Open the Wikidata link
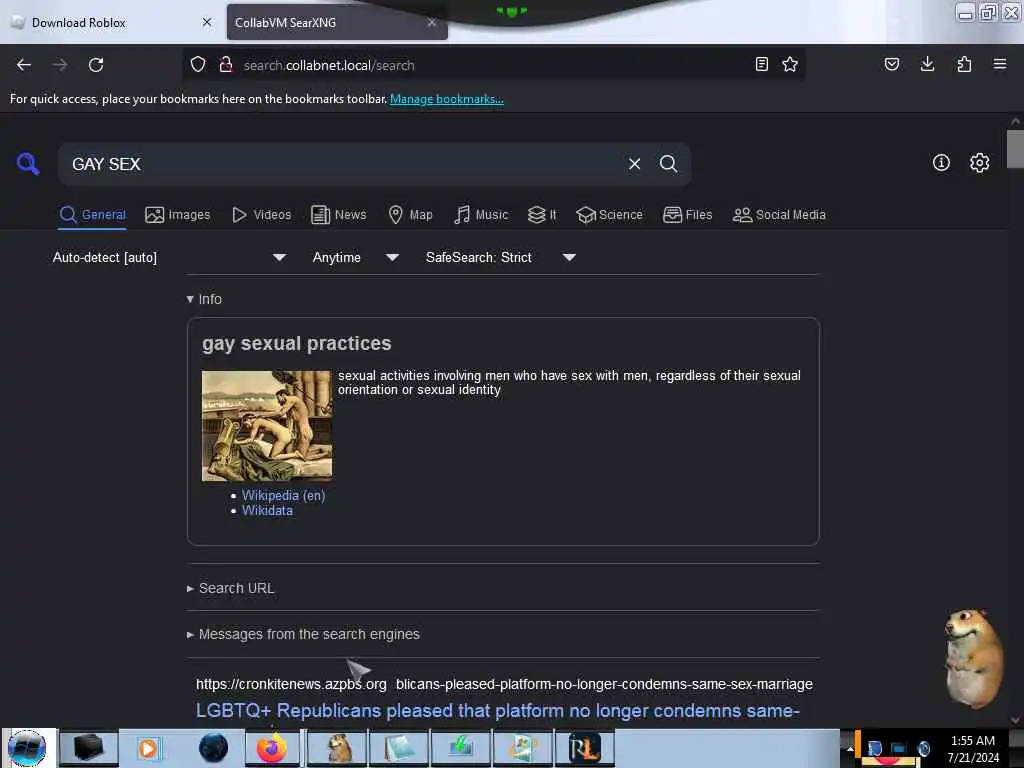Screen dimensions: 1024x768 (x=267, y=511)
